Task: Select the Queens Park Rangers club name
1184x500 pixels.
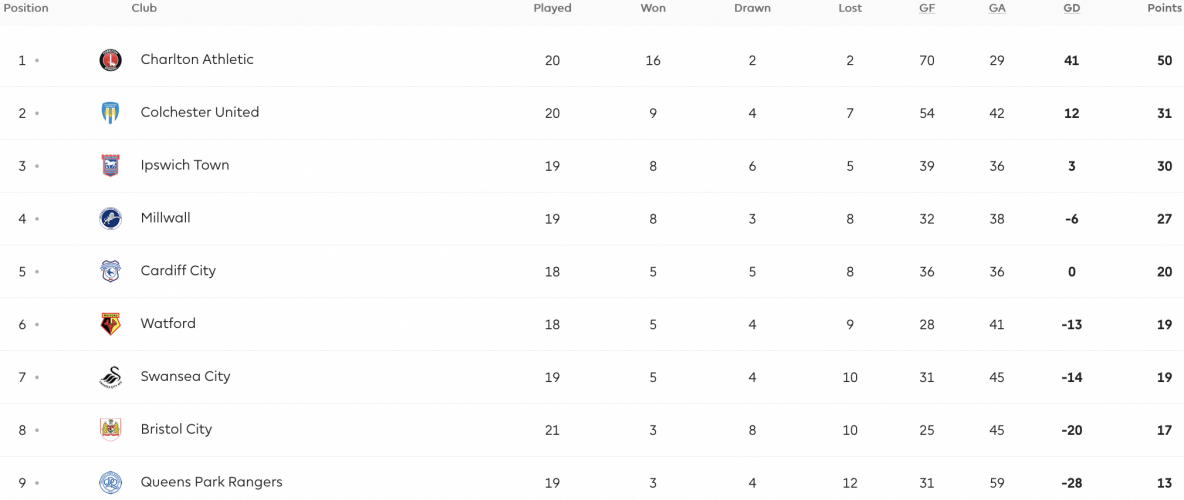Action: point(211,482)
